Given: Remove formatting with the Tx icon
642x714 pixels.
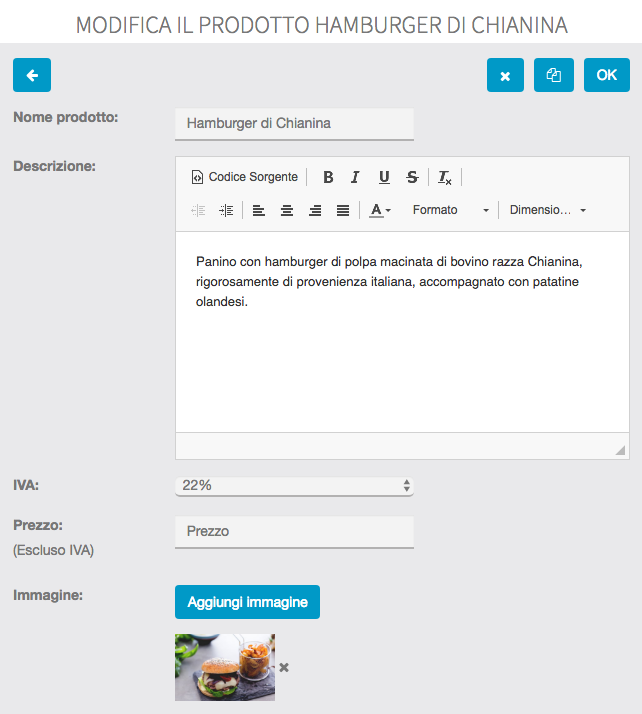Looking at the screenshot, I should click(445, 177).
